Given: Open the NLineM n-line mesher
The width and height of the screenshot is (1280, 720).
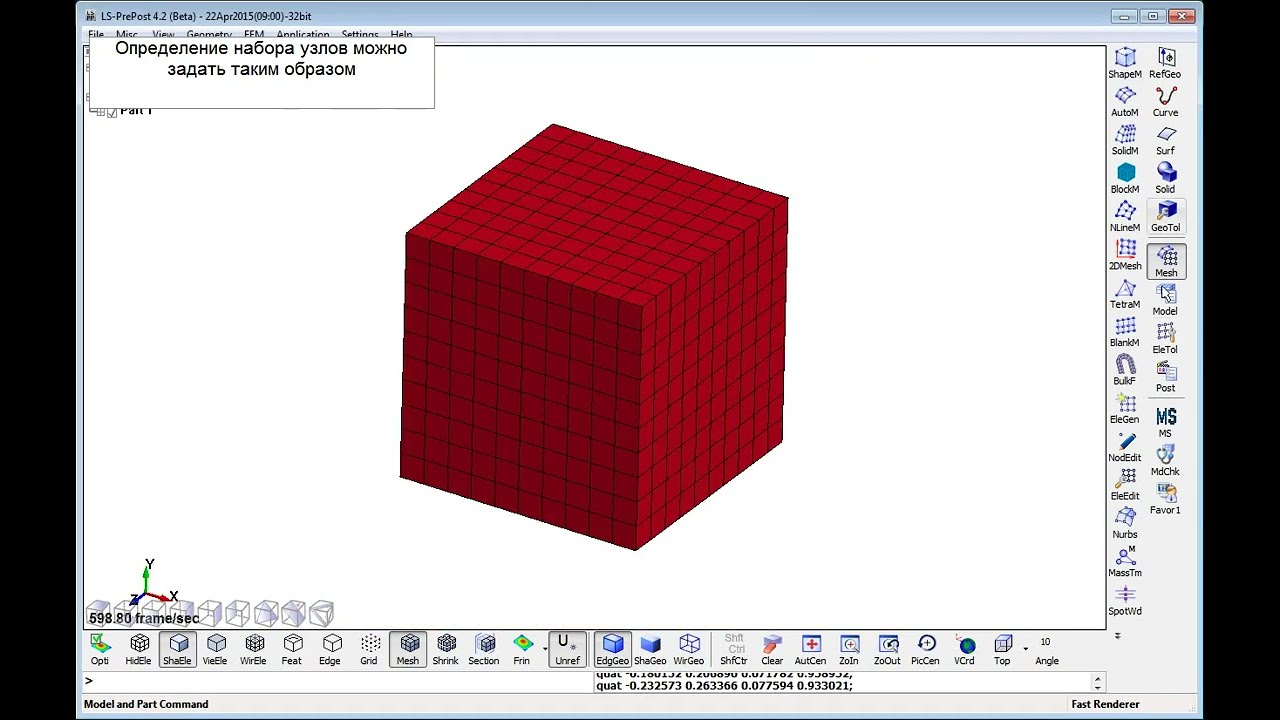Looking at the screenshot, I should [x=1125, y=216].
